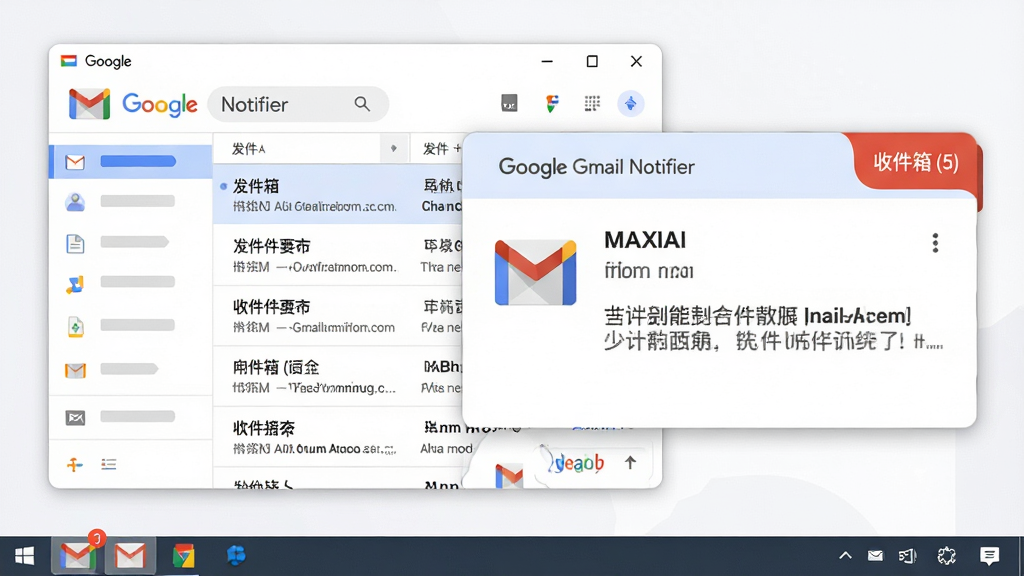Click the Gmail taskbar icon with red badge
Viewport: 1024px width, 576px height.
point(78,556)
